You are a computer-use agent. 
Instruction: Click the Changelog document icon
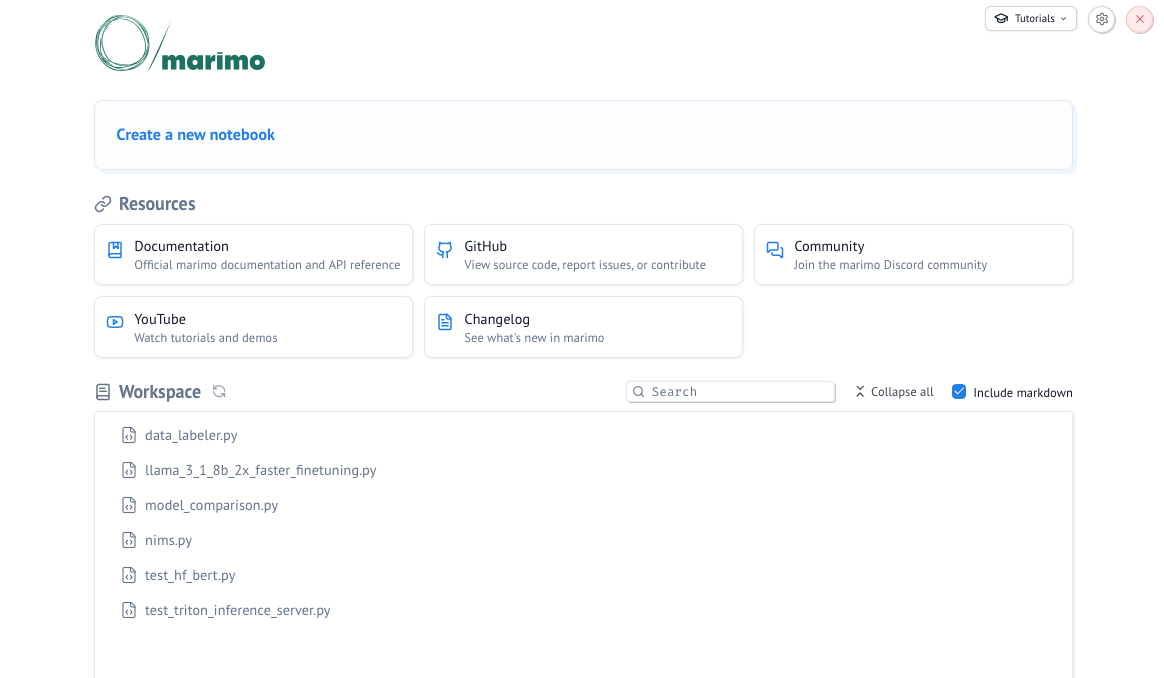tap(444, 323)
